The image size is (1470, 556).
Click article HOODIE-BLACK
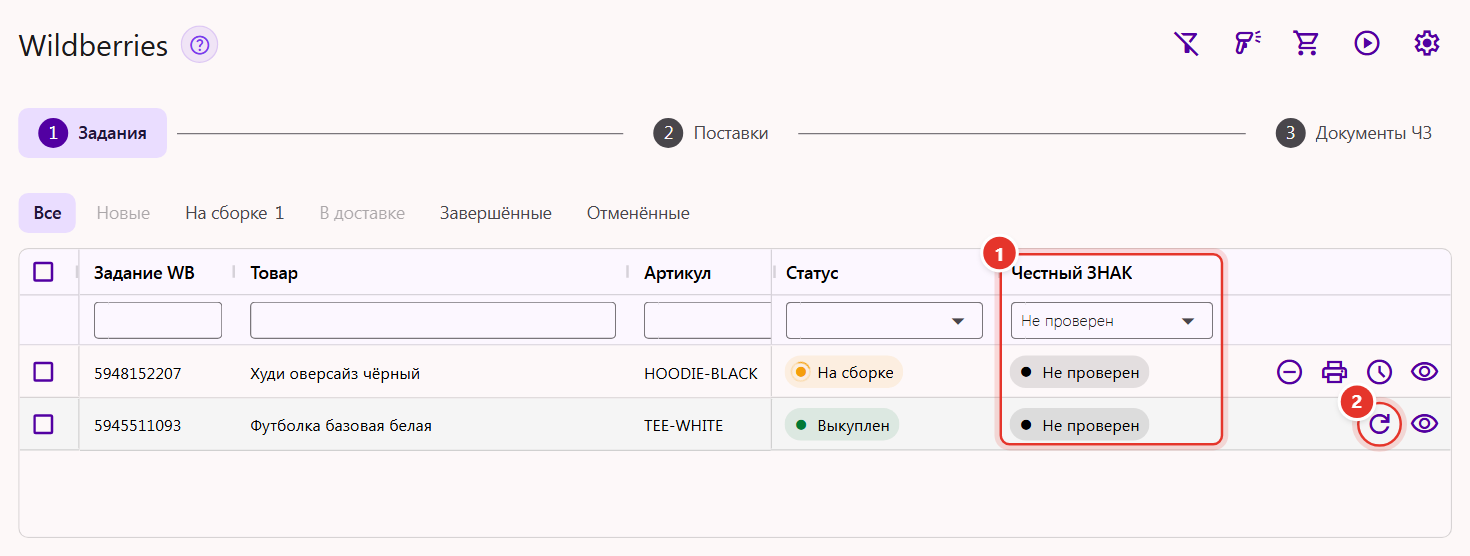coord(701,373)
